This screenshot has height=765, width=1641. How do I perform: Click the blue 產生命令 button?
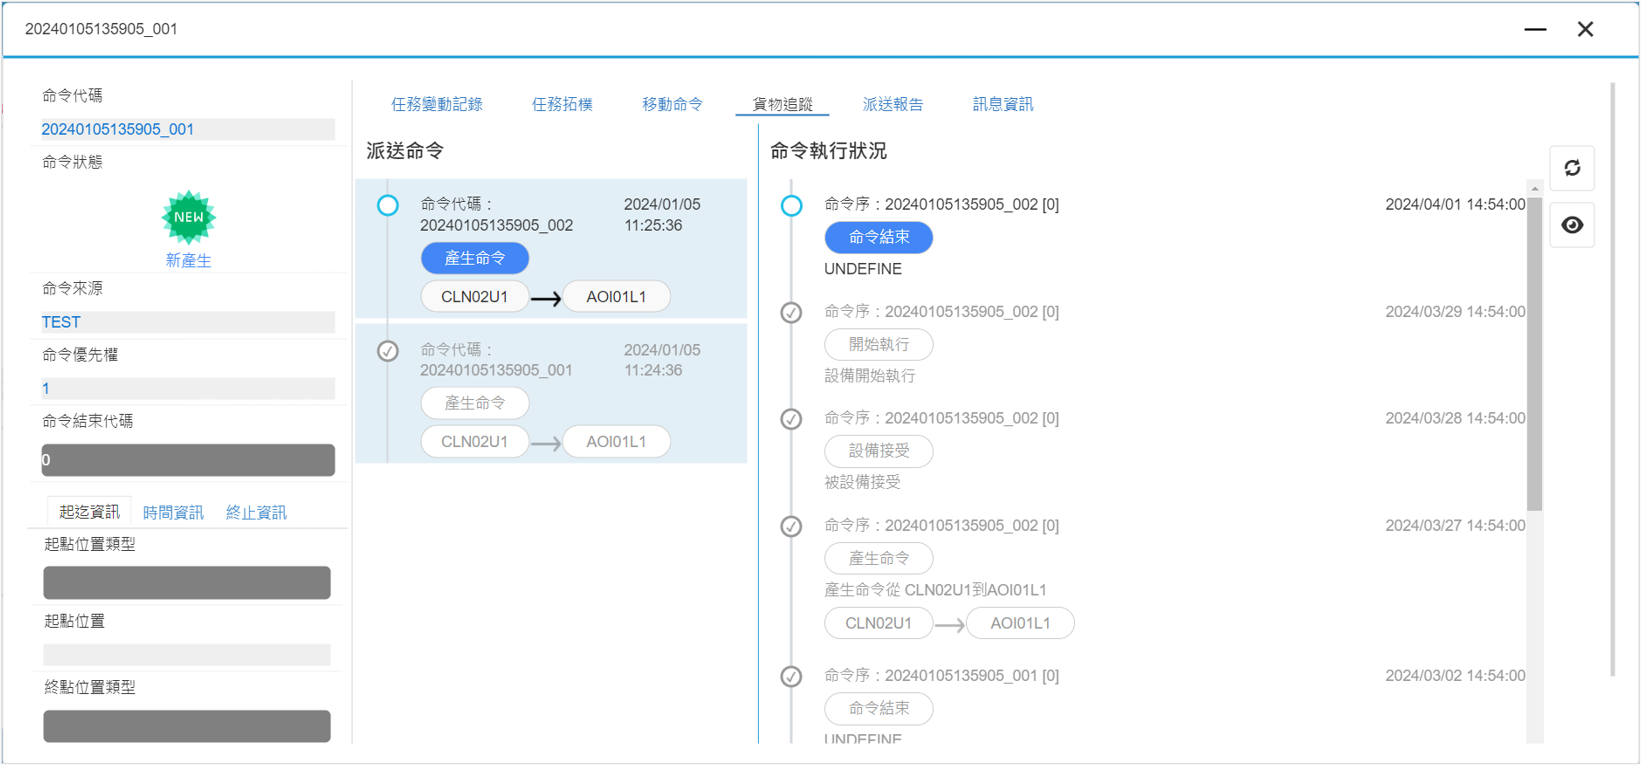tap(475, 258)
